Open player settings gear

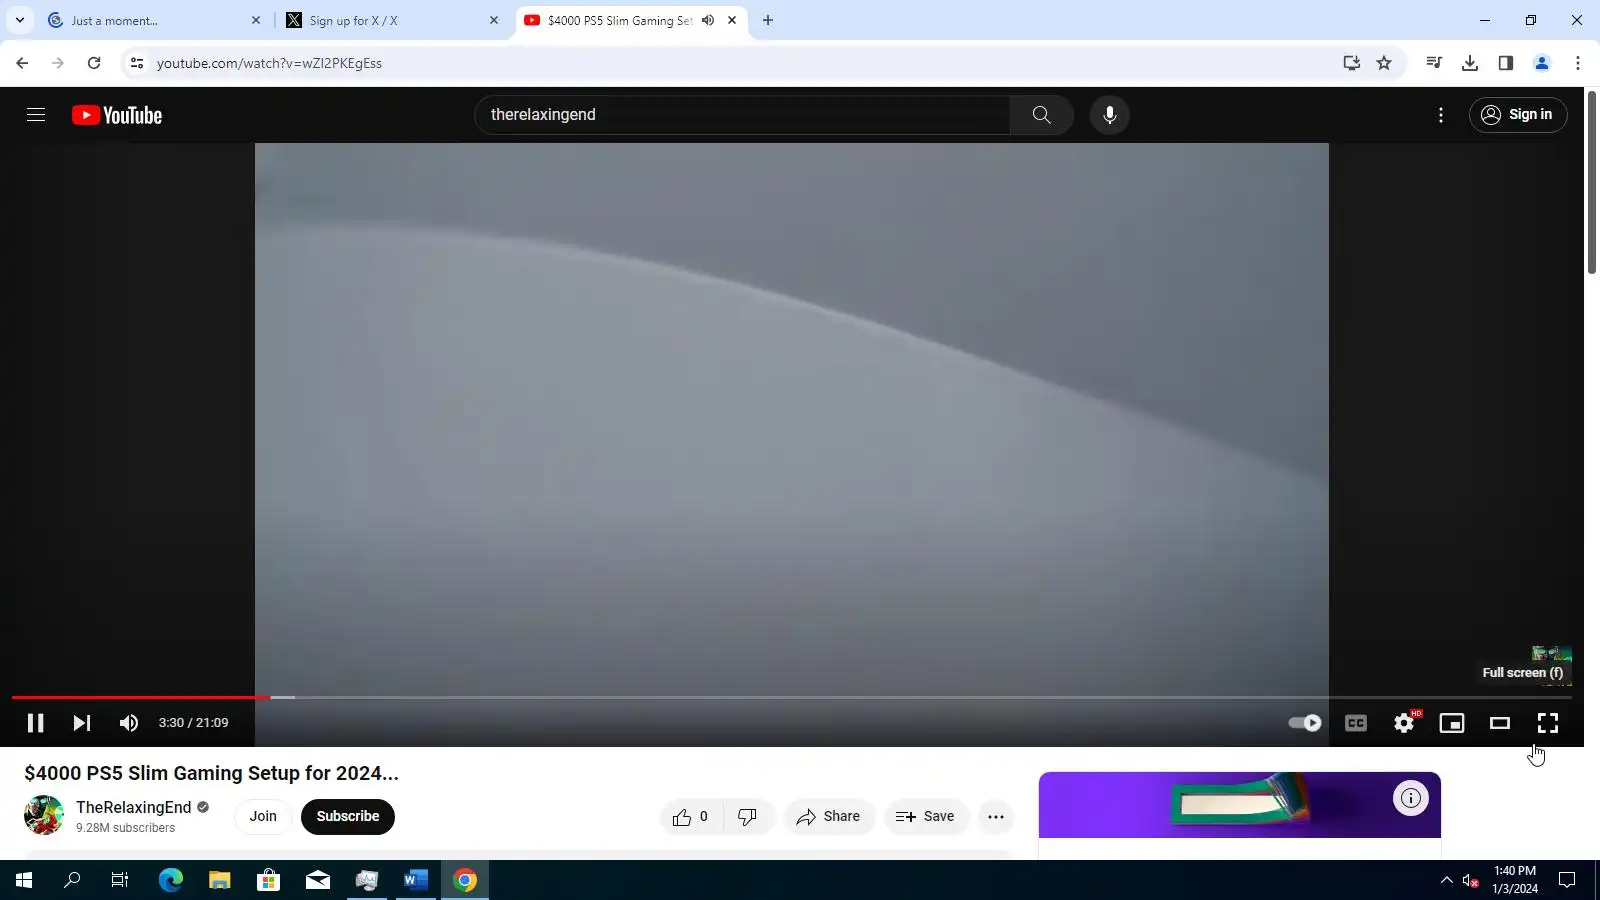click(x=1404, y=723)
